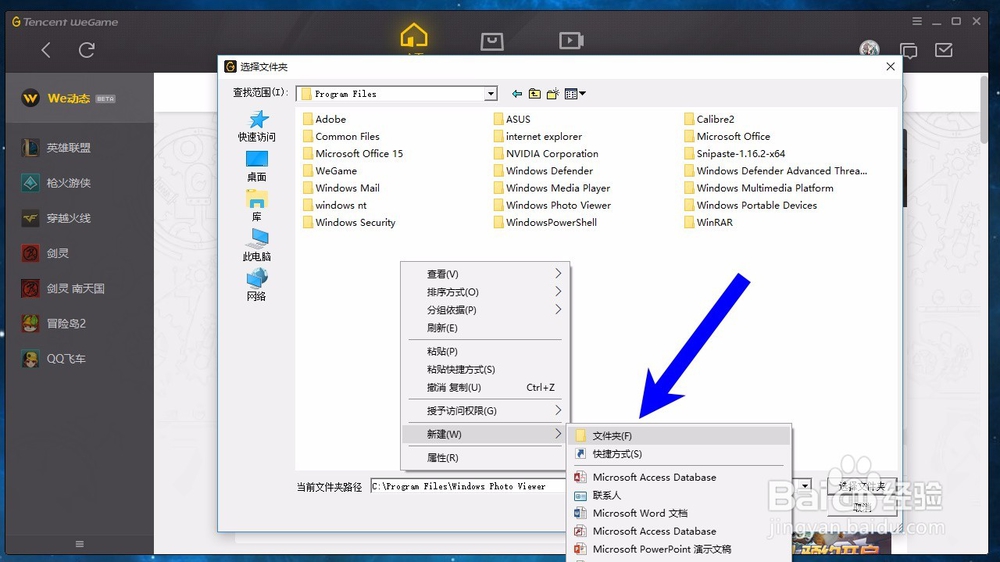Viewport: 1000px width, 562px height.
Task: Open WeGame hamburger menu at top
Action: coord(917,21)
